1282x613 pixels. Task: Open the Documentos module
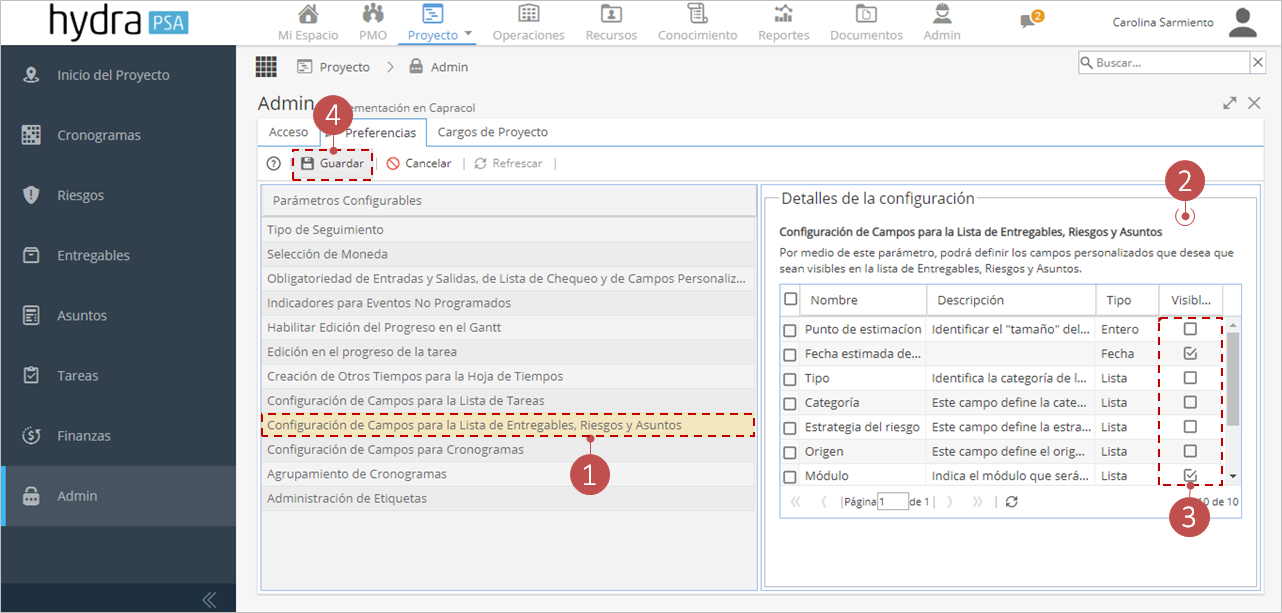click(866, 23)
